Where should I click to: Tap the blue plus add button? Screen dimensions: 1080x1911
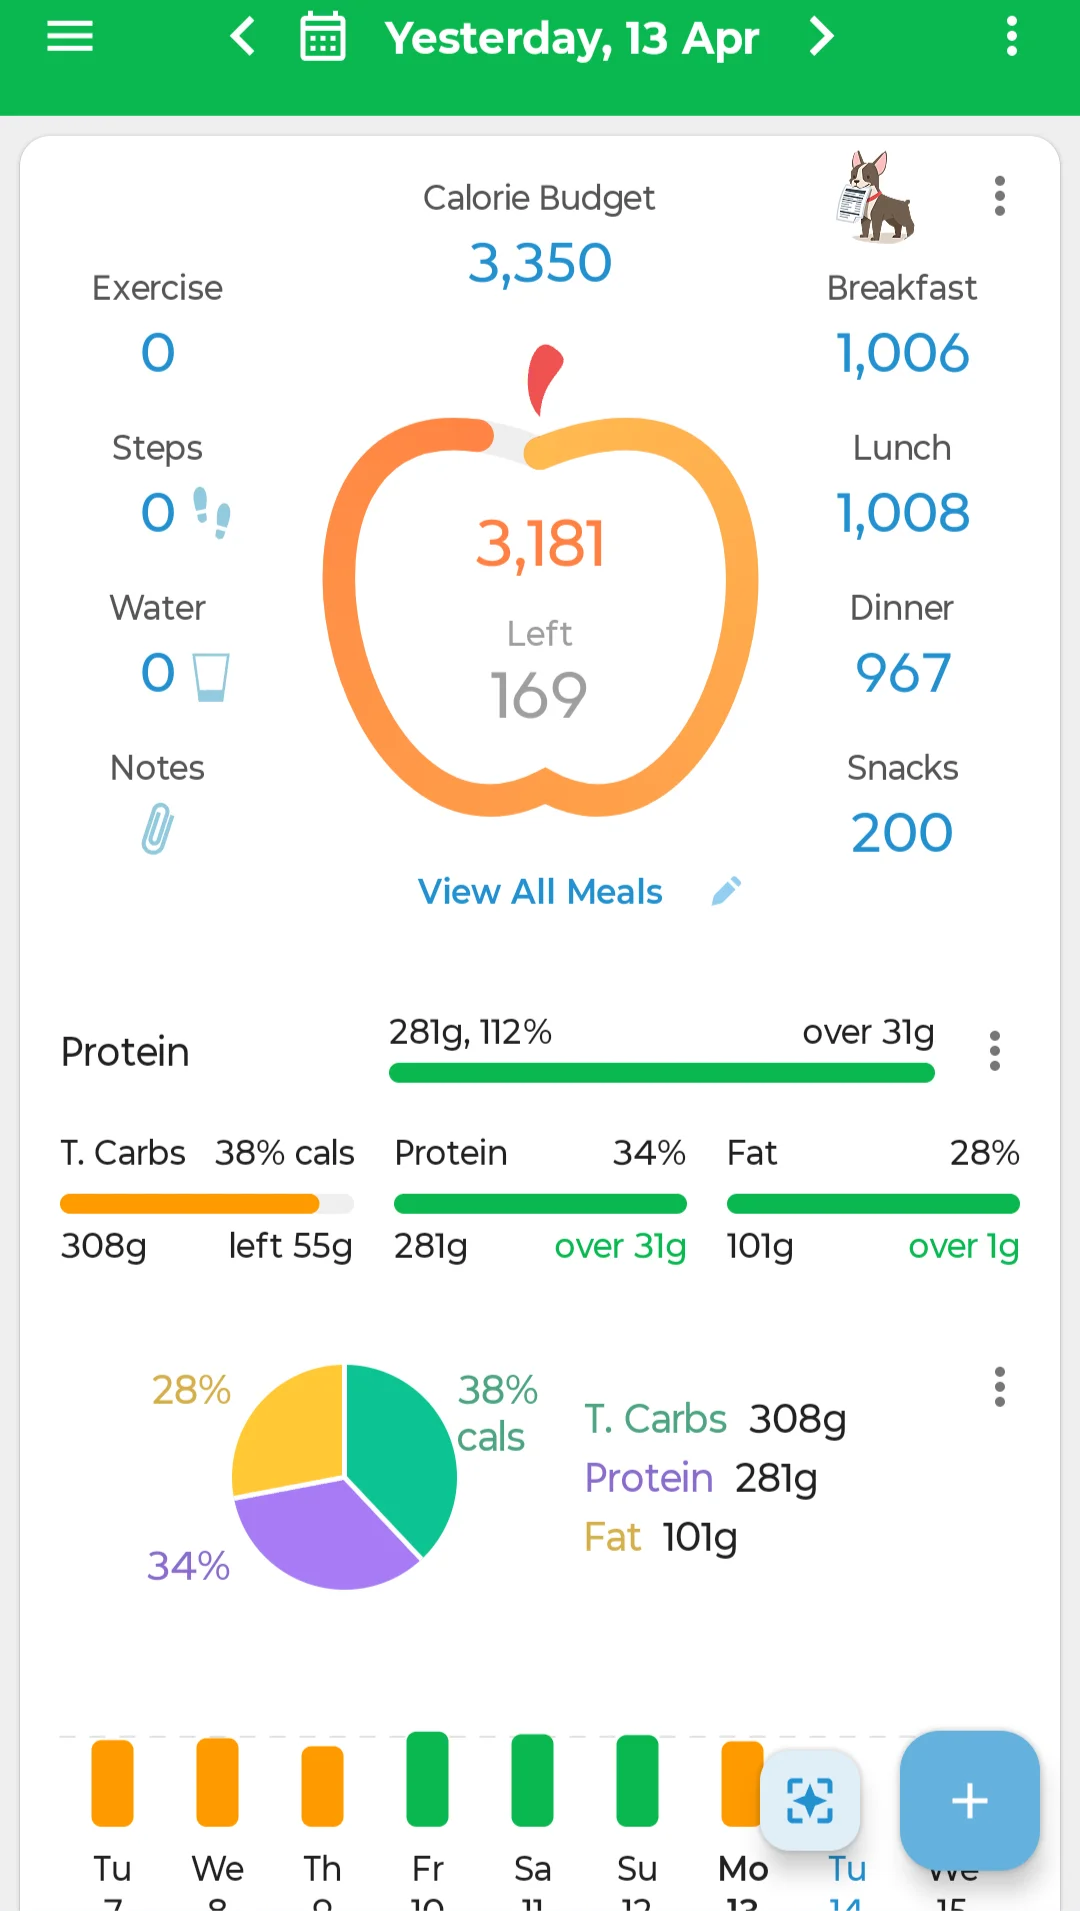969,1800
